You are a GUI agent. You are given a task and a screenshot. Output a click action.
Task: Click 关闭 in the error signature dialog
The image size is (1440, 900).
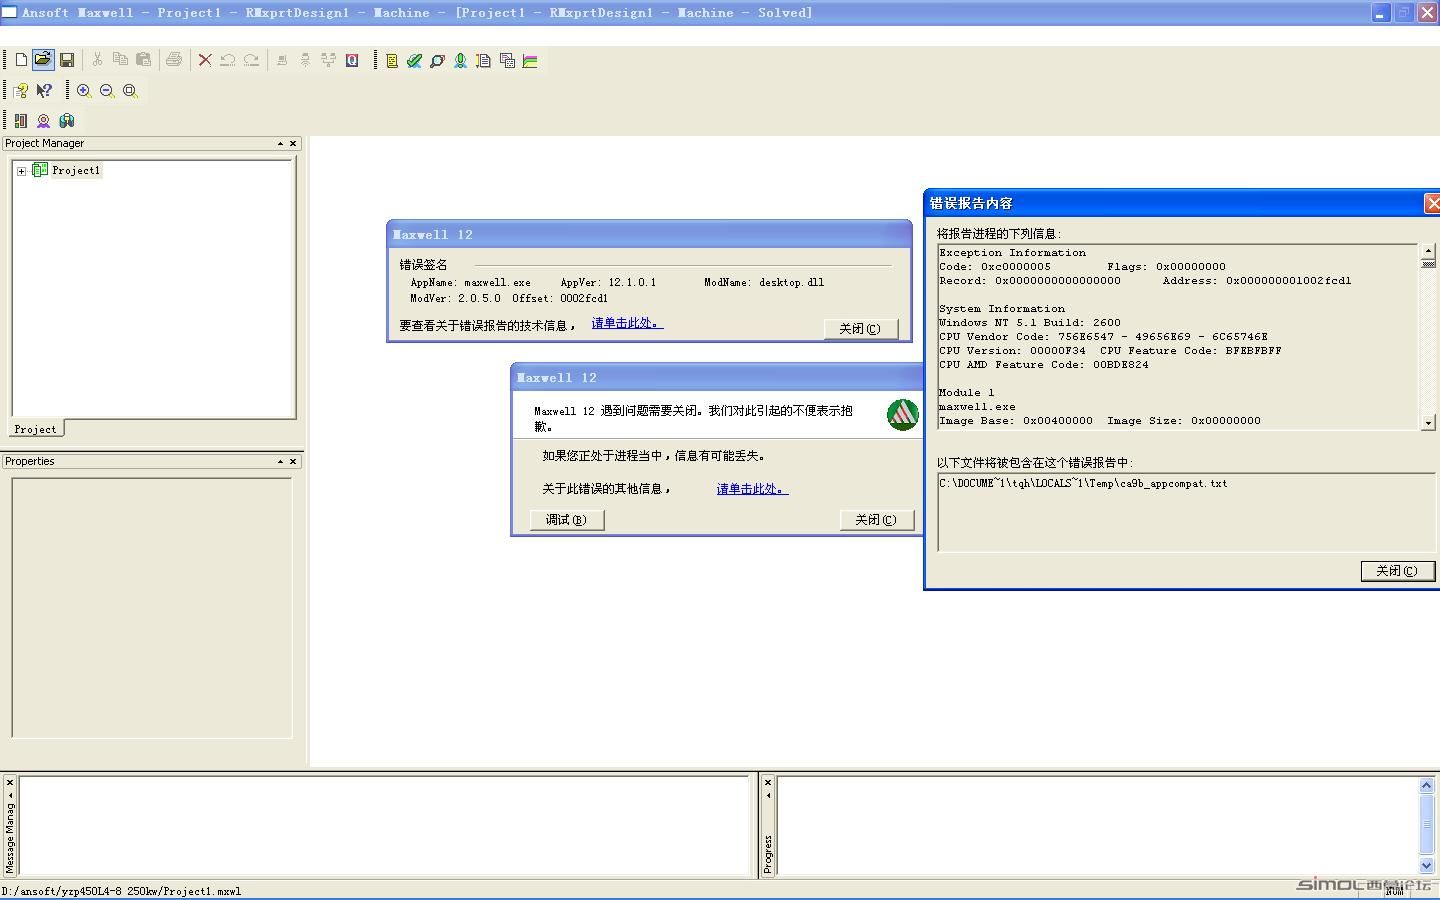[861, 329]
